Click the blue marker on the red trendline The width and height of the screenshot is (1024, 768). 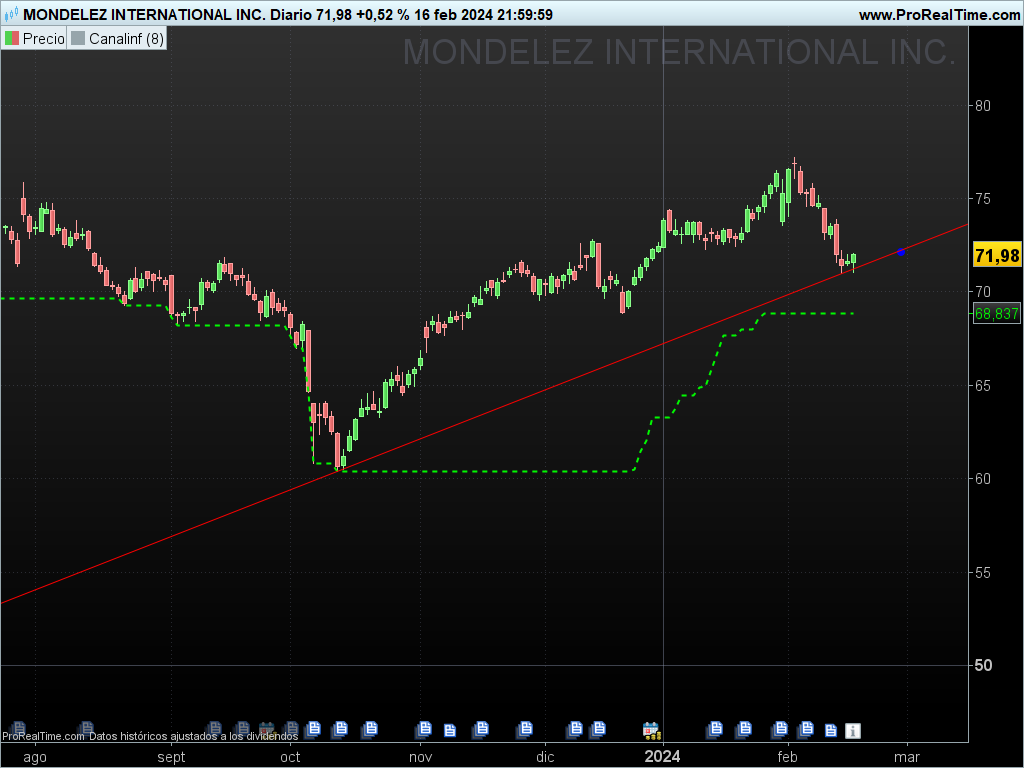point(901,251)
